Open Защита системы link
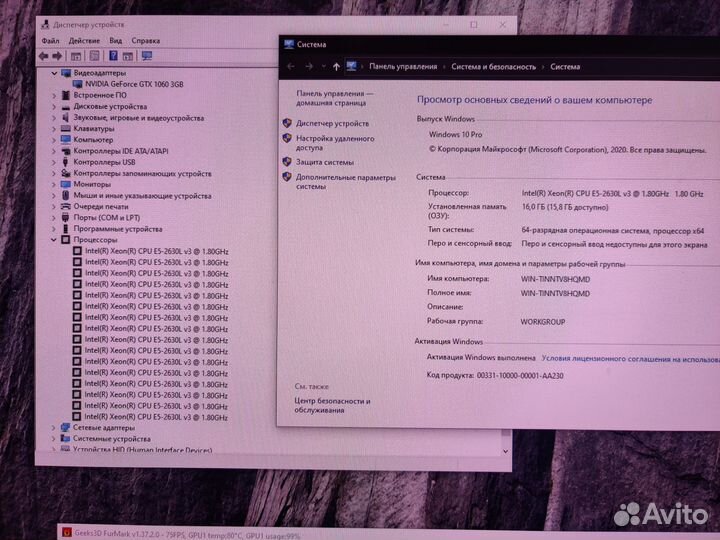 325,162
